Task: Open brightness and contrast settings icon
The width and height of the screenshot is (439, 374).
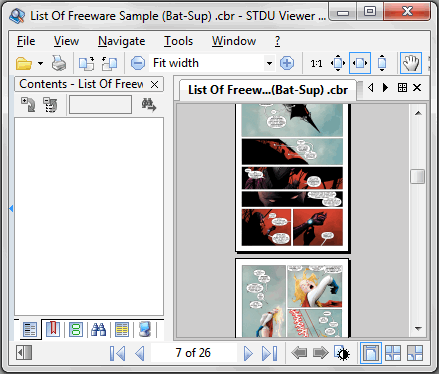Action: [x=342, y=353]
